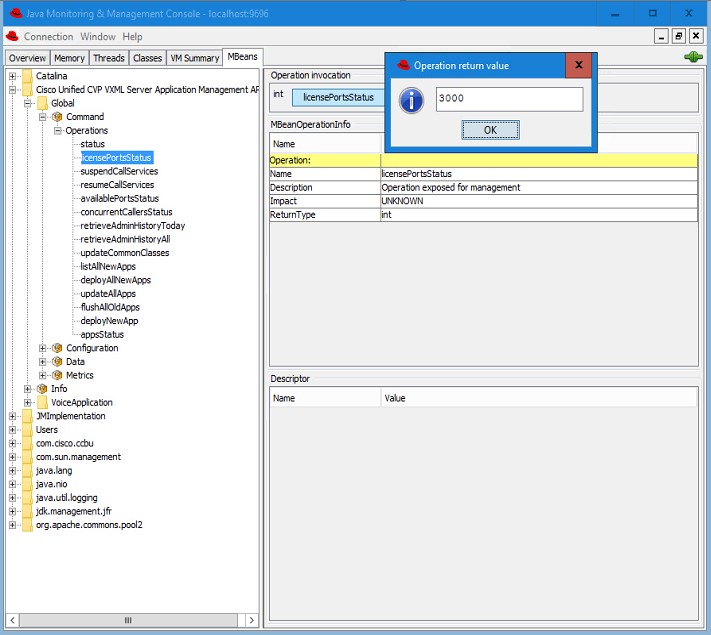Collapse the Cisco Unified CVP VXML Server node
711x635 pixels.
(x=12, y=90)
